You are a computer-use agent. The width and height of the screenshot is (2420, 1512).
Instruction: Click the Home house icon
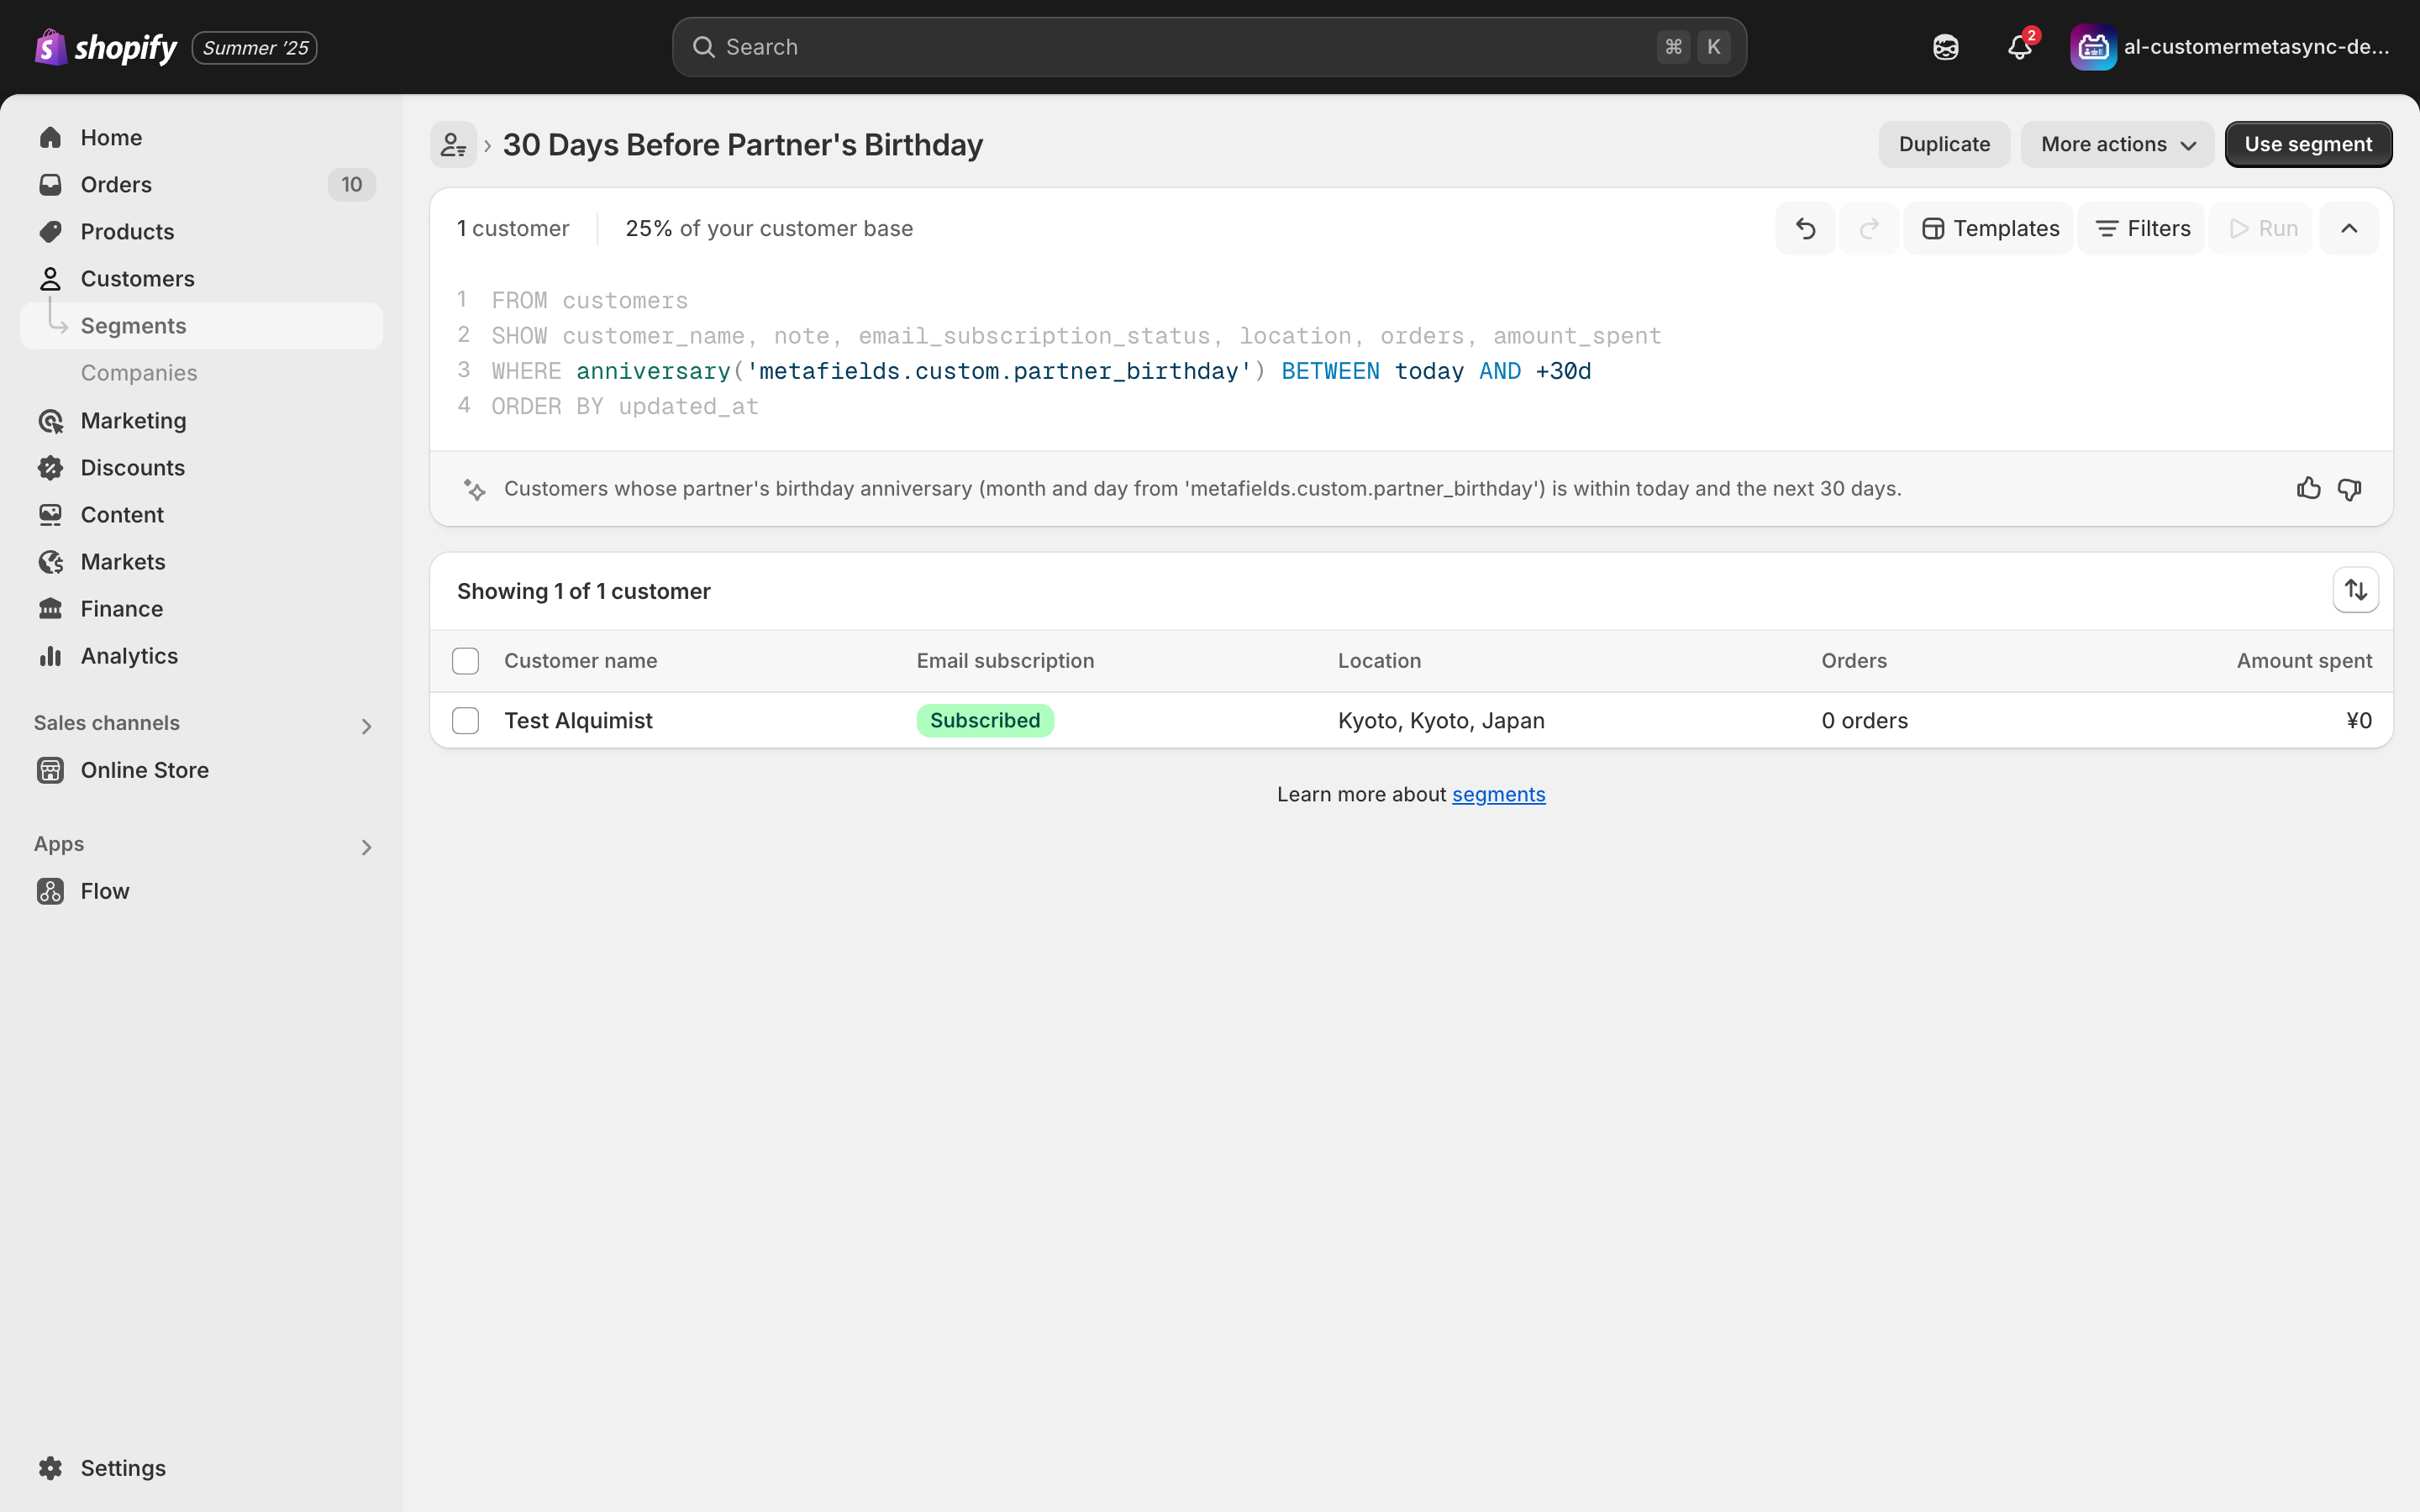point(50,137)
